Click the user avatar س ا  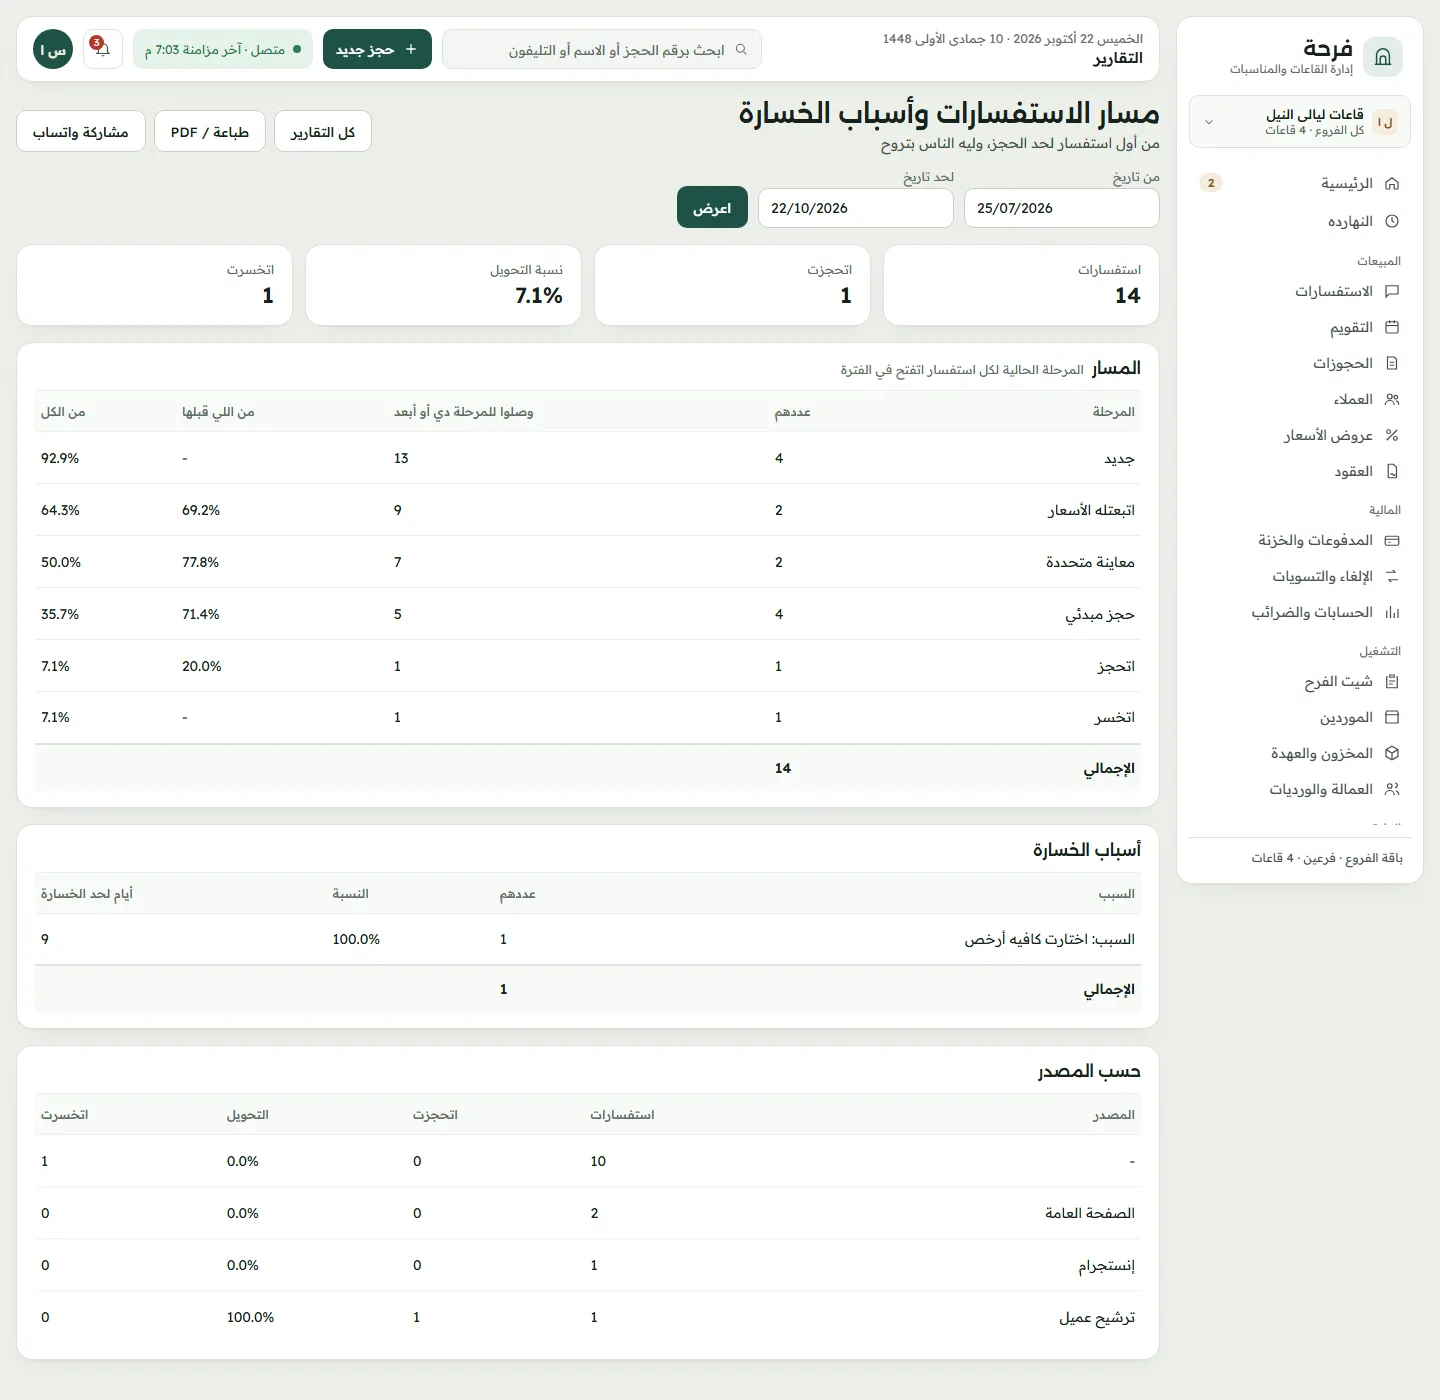pyautogui.click(x=53, y=49)
